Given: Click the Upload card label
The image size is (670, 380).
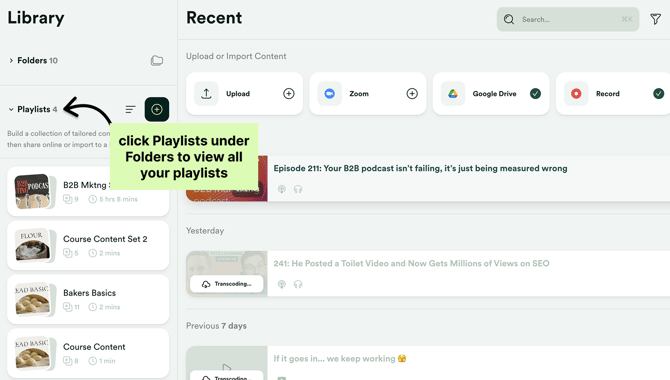Looking at the screenshot, I should 238,94.
